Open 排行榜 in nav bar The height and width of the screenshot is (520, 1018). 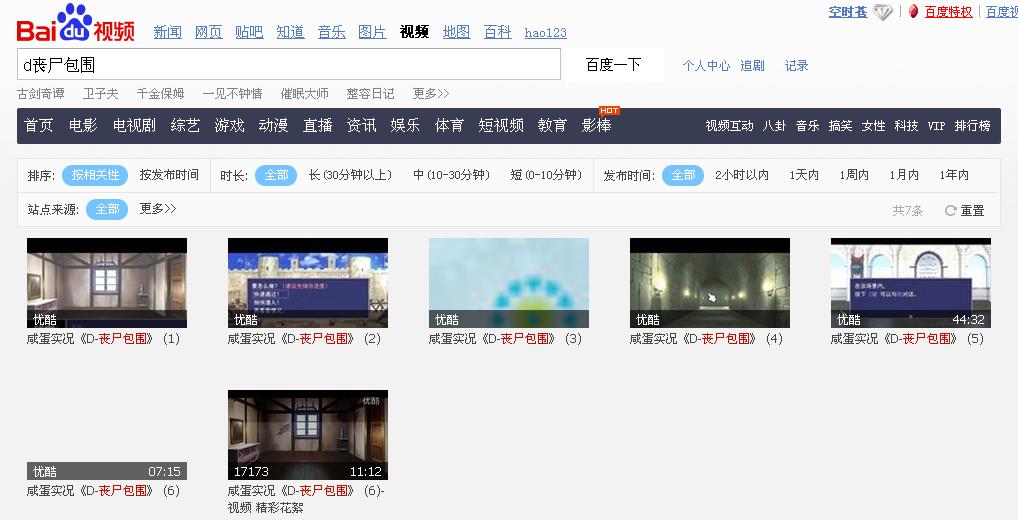click(973, 125)
